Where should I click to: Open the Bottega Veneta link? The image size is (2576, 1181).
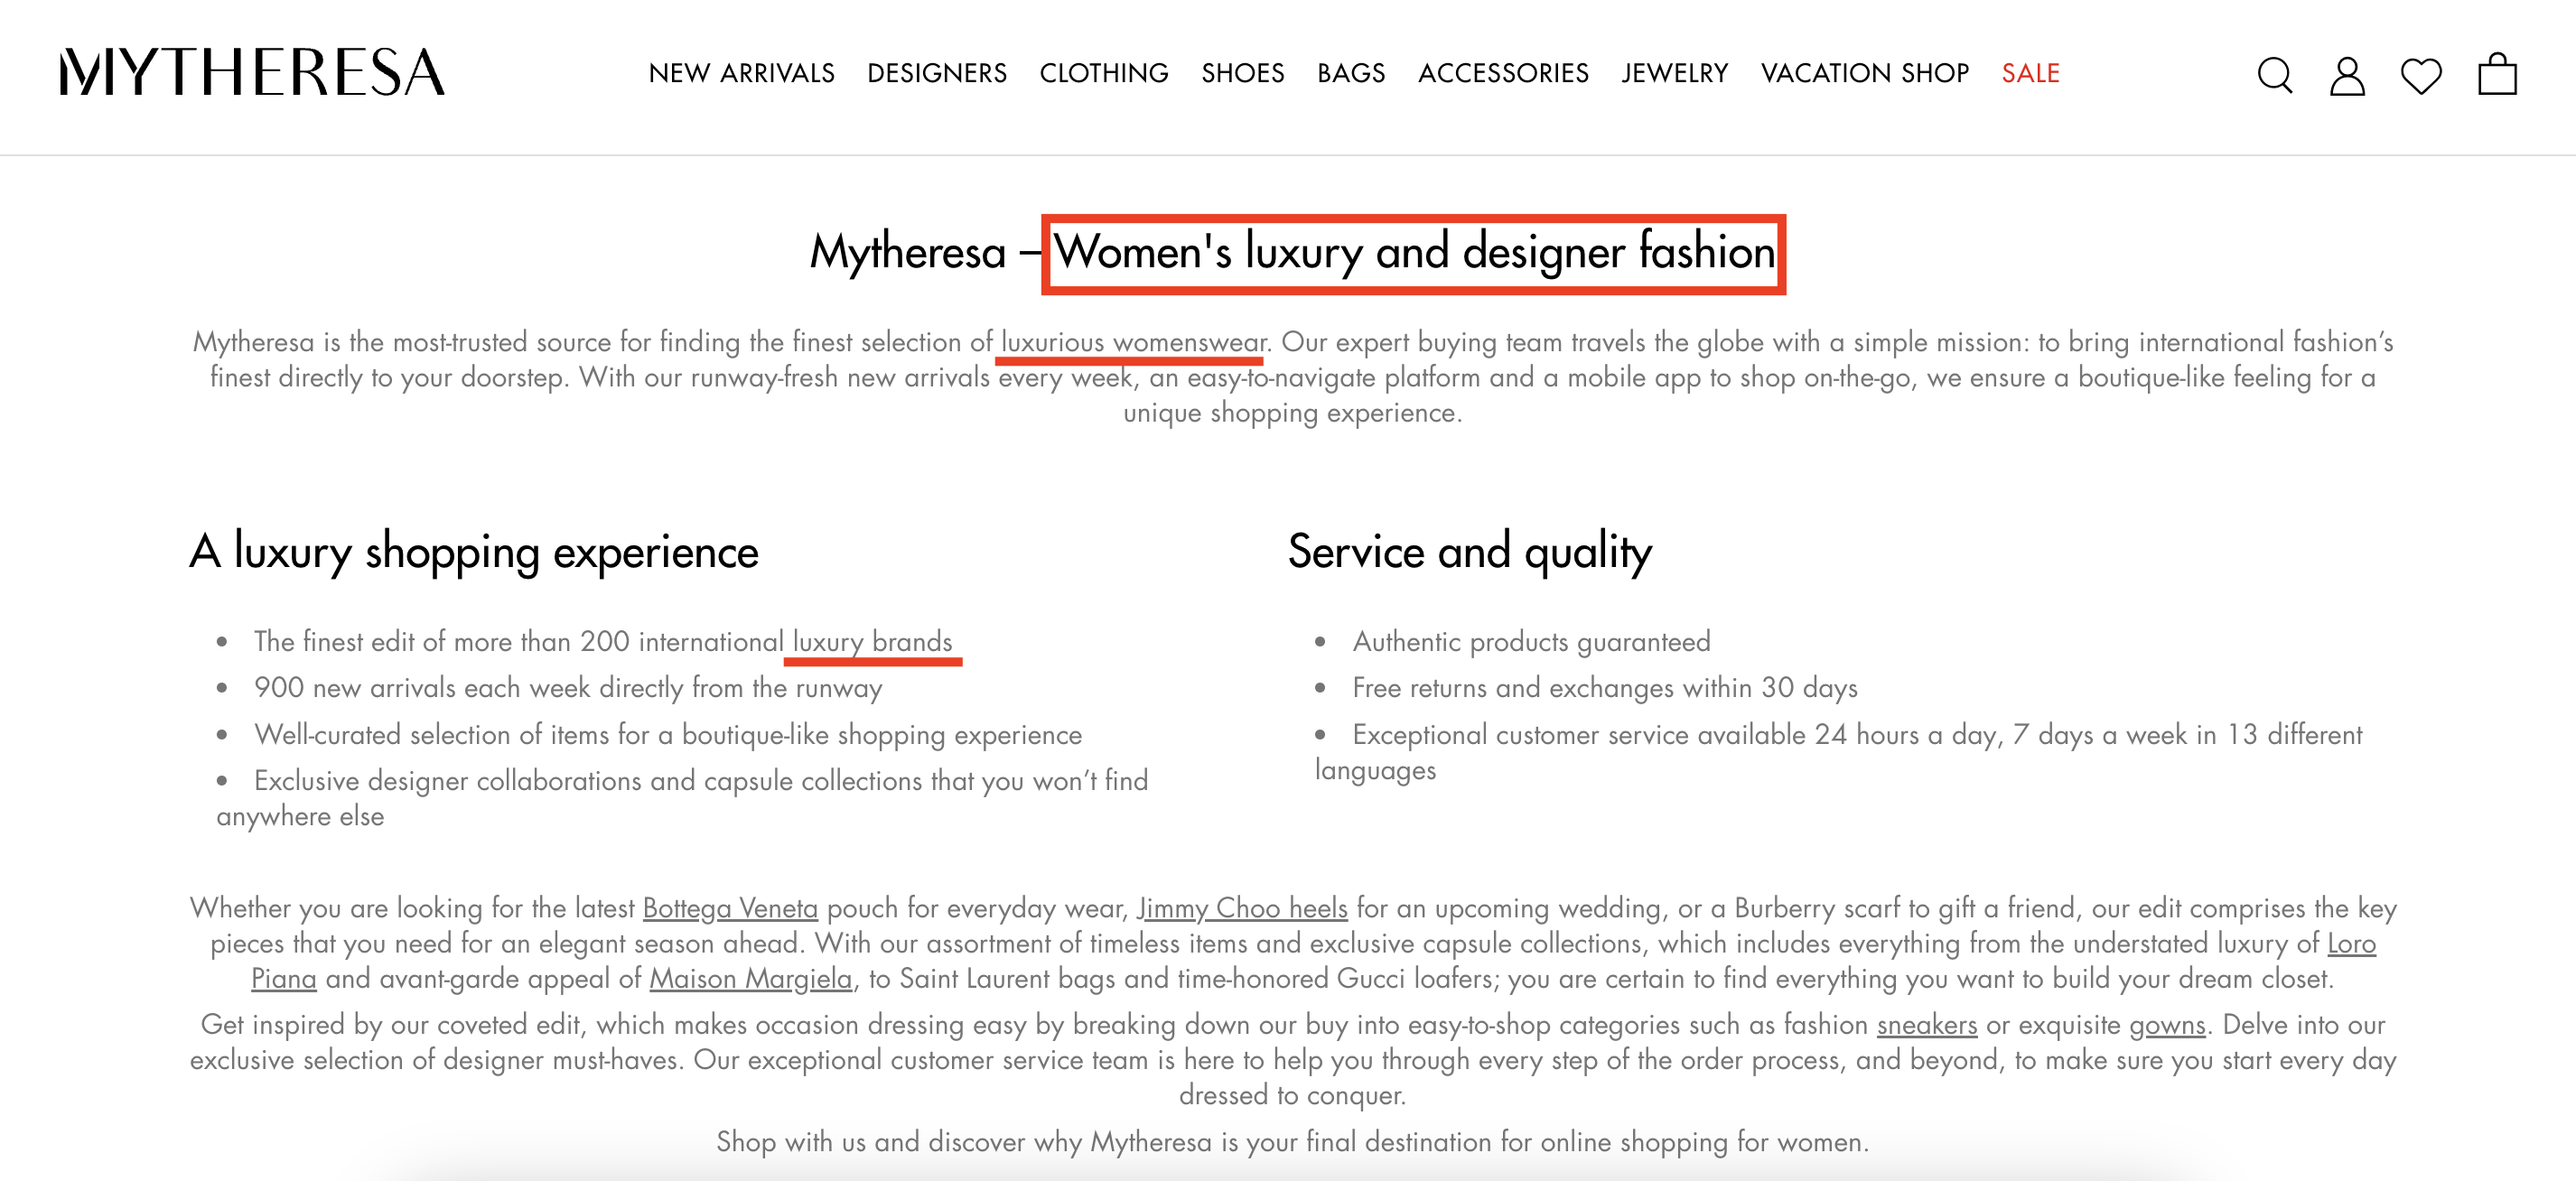click(x=730, y=908)
